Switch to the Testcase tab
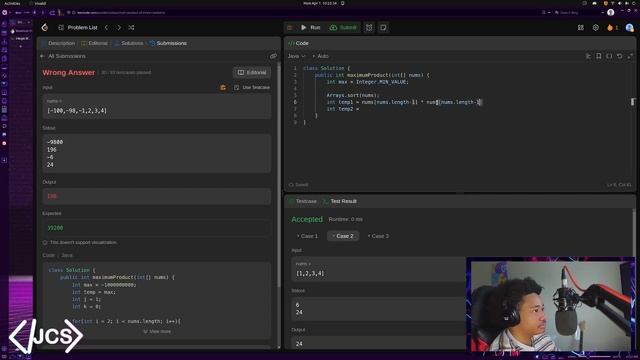The width and height of the screenshot is (640, 360). [302, 201]
